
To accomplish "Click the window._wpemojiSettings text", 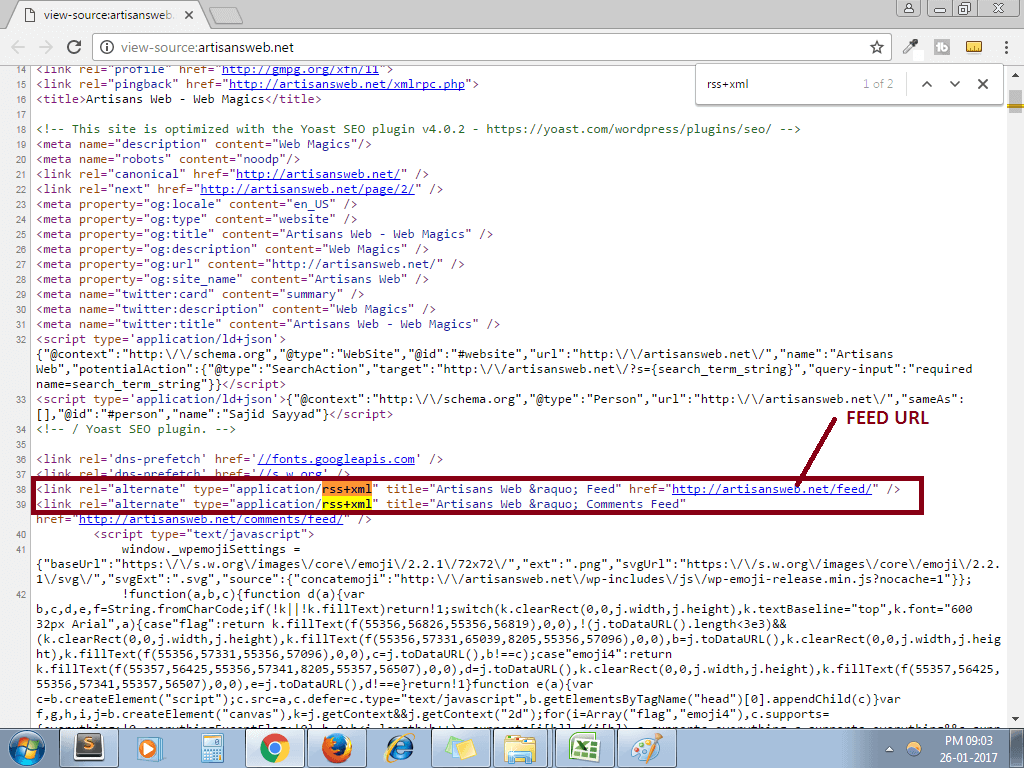I will click(x=210, y=550).
